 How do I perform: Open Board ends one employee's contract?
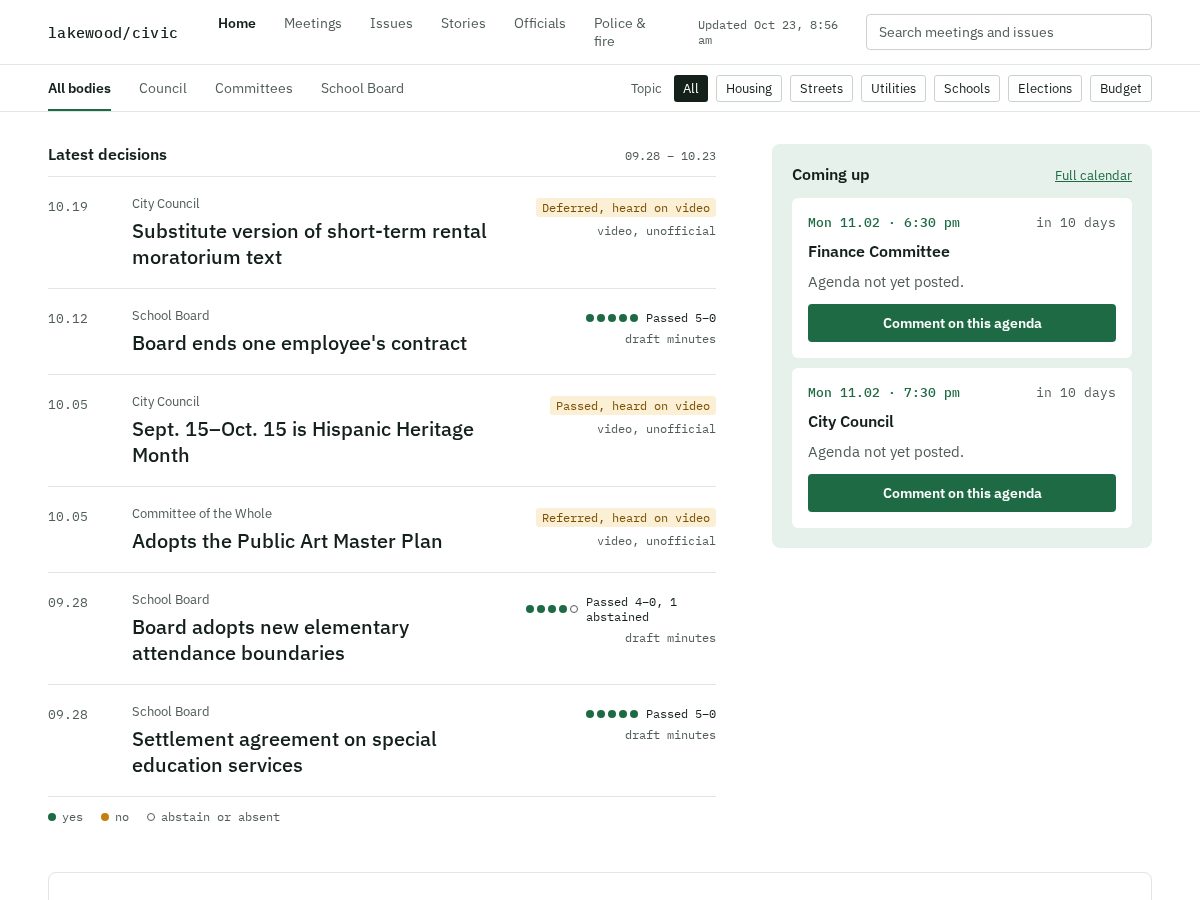point(299,343)
